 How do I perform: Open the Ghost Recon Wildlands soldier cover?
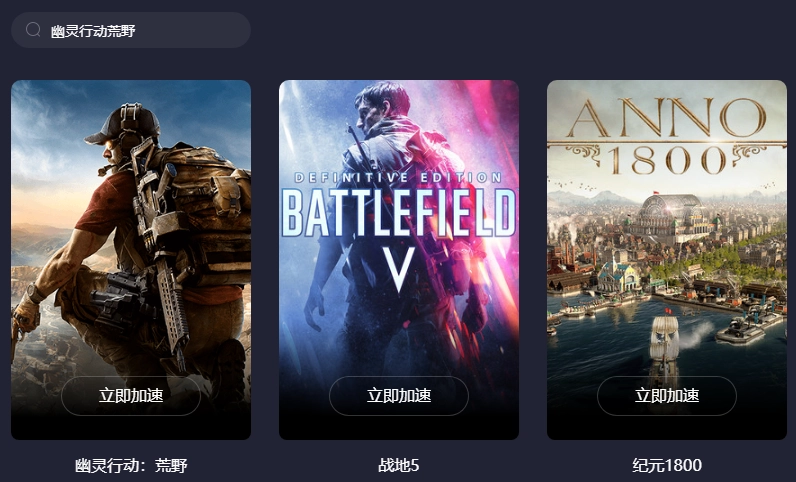(x=131, y=260)
